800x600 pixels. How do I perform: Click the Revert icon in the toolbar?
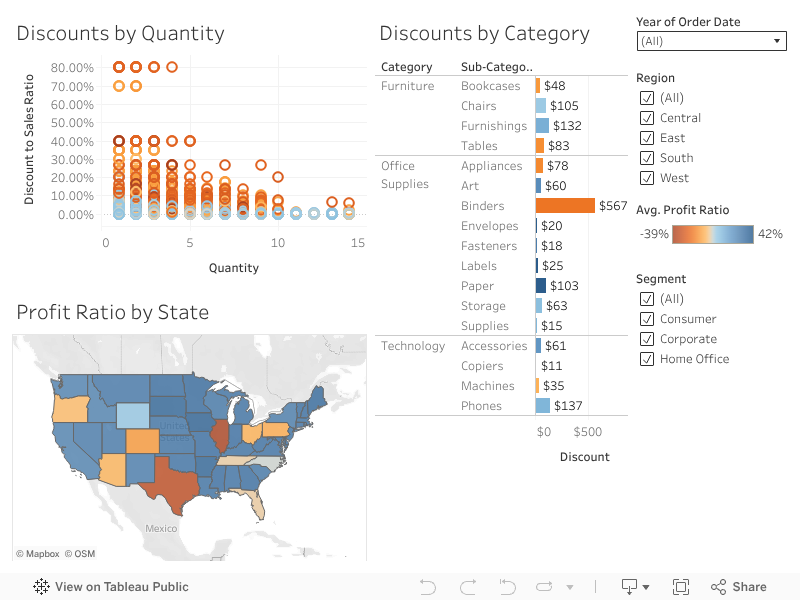[x=507, y=587]
